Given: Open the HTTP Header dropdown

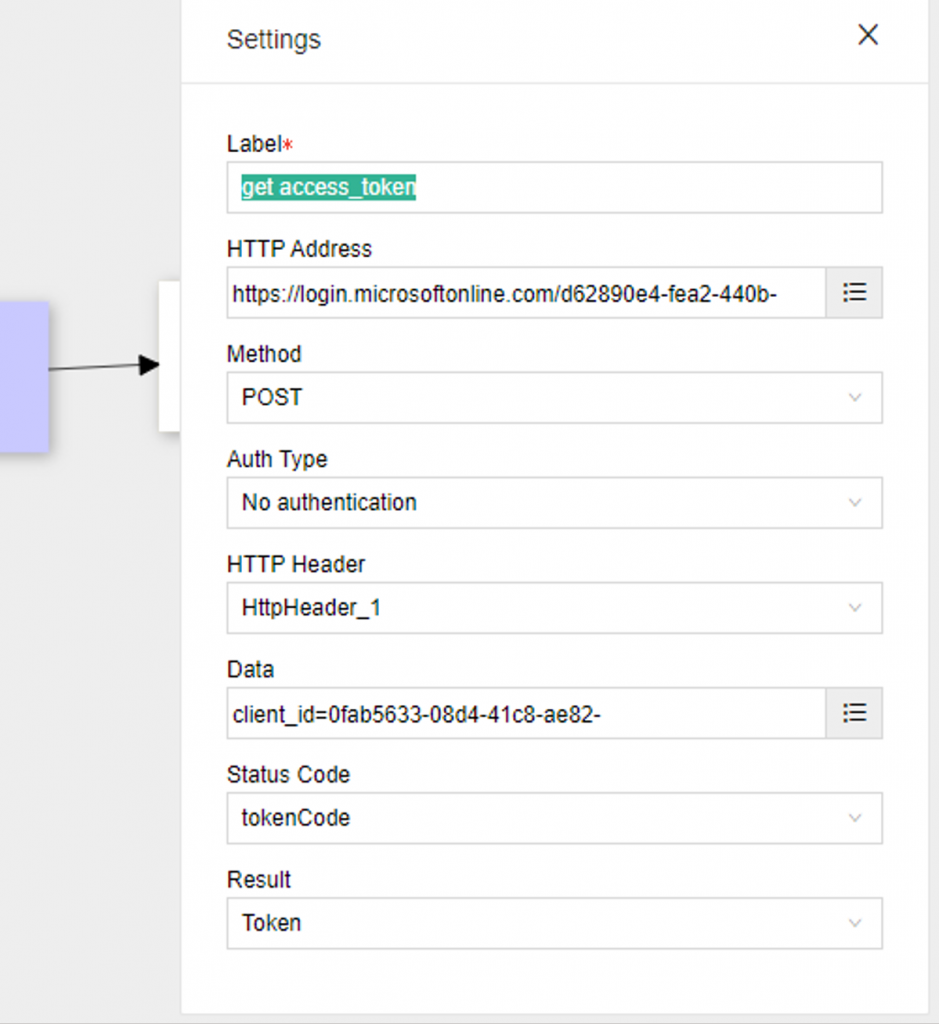Looking at the screenshot, I should tap(554, 608).
